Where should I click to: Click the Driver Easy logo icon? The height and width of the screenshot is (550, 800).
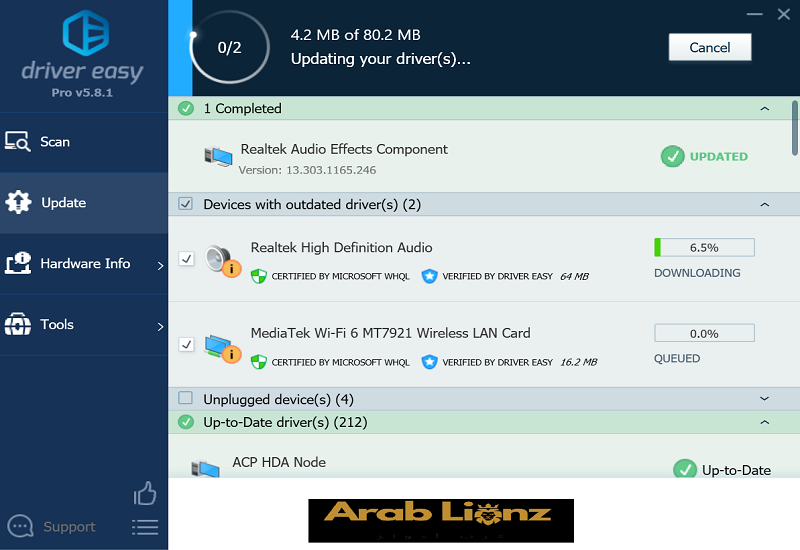(86, 33)
